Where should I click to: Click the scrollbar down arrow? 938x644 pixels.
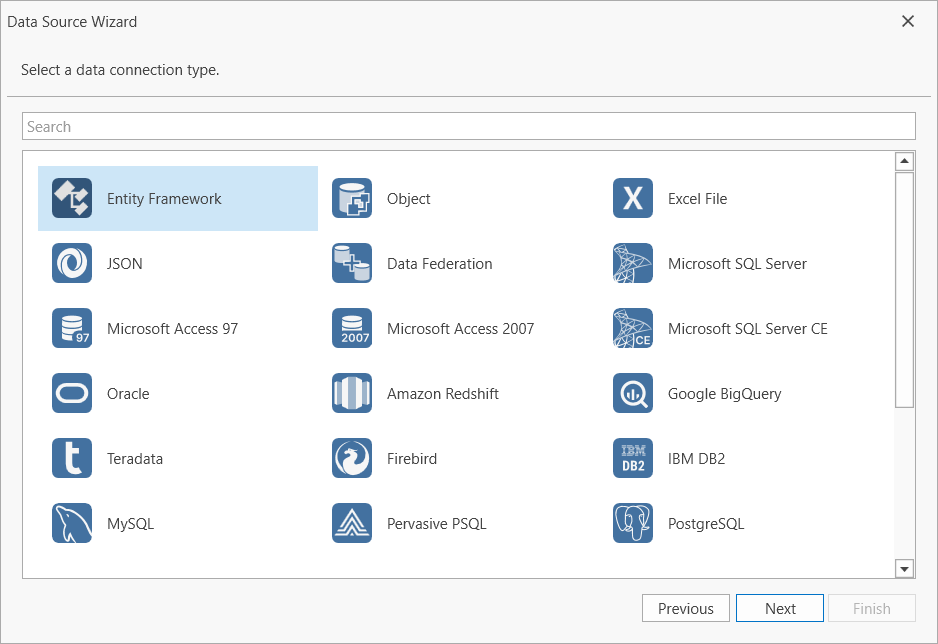(904, 568)
